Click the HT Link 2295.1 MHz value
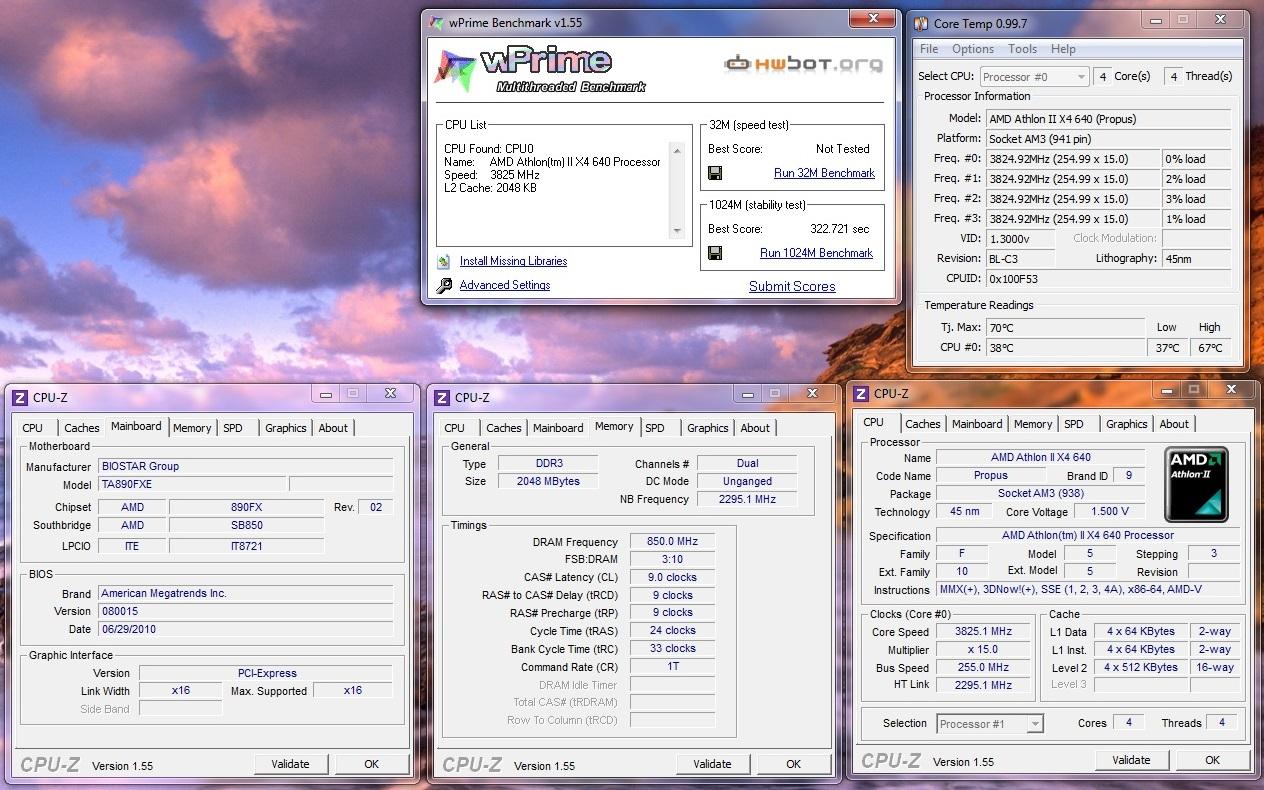The width and height of the screenshot is (1264, 790). (983, 686)
